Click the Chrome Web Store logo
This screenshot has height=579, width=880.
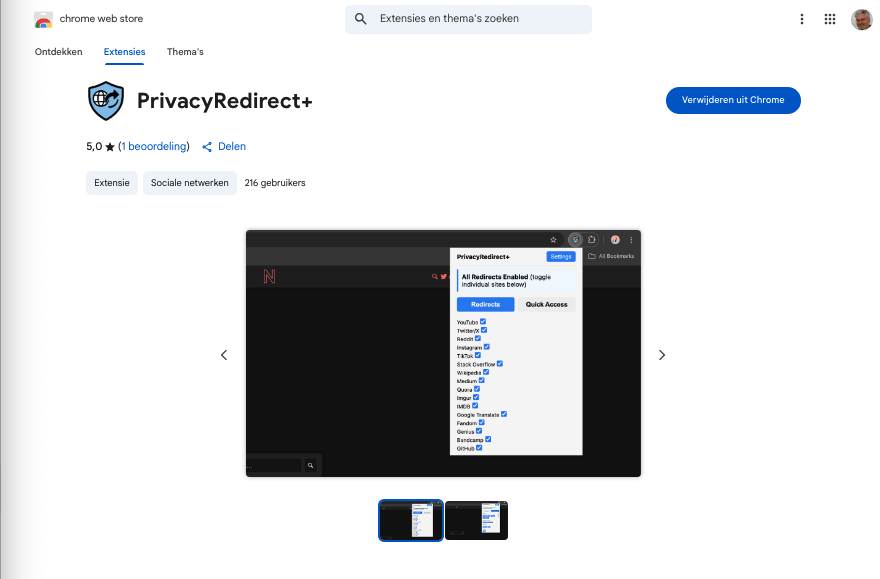[x=44, y=20]
